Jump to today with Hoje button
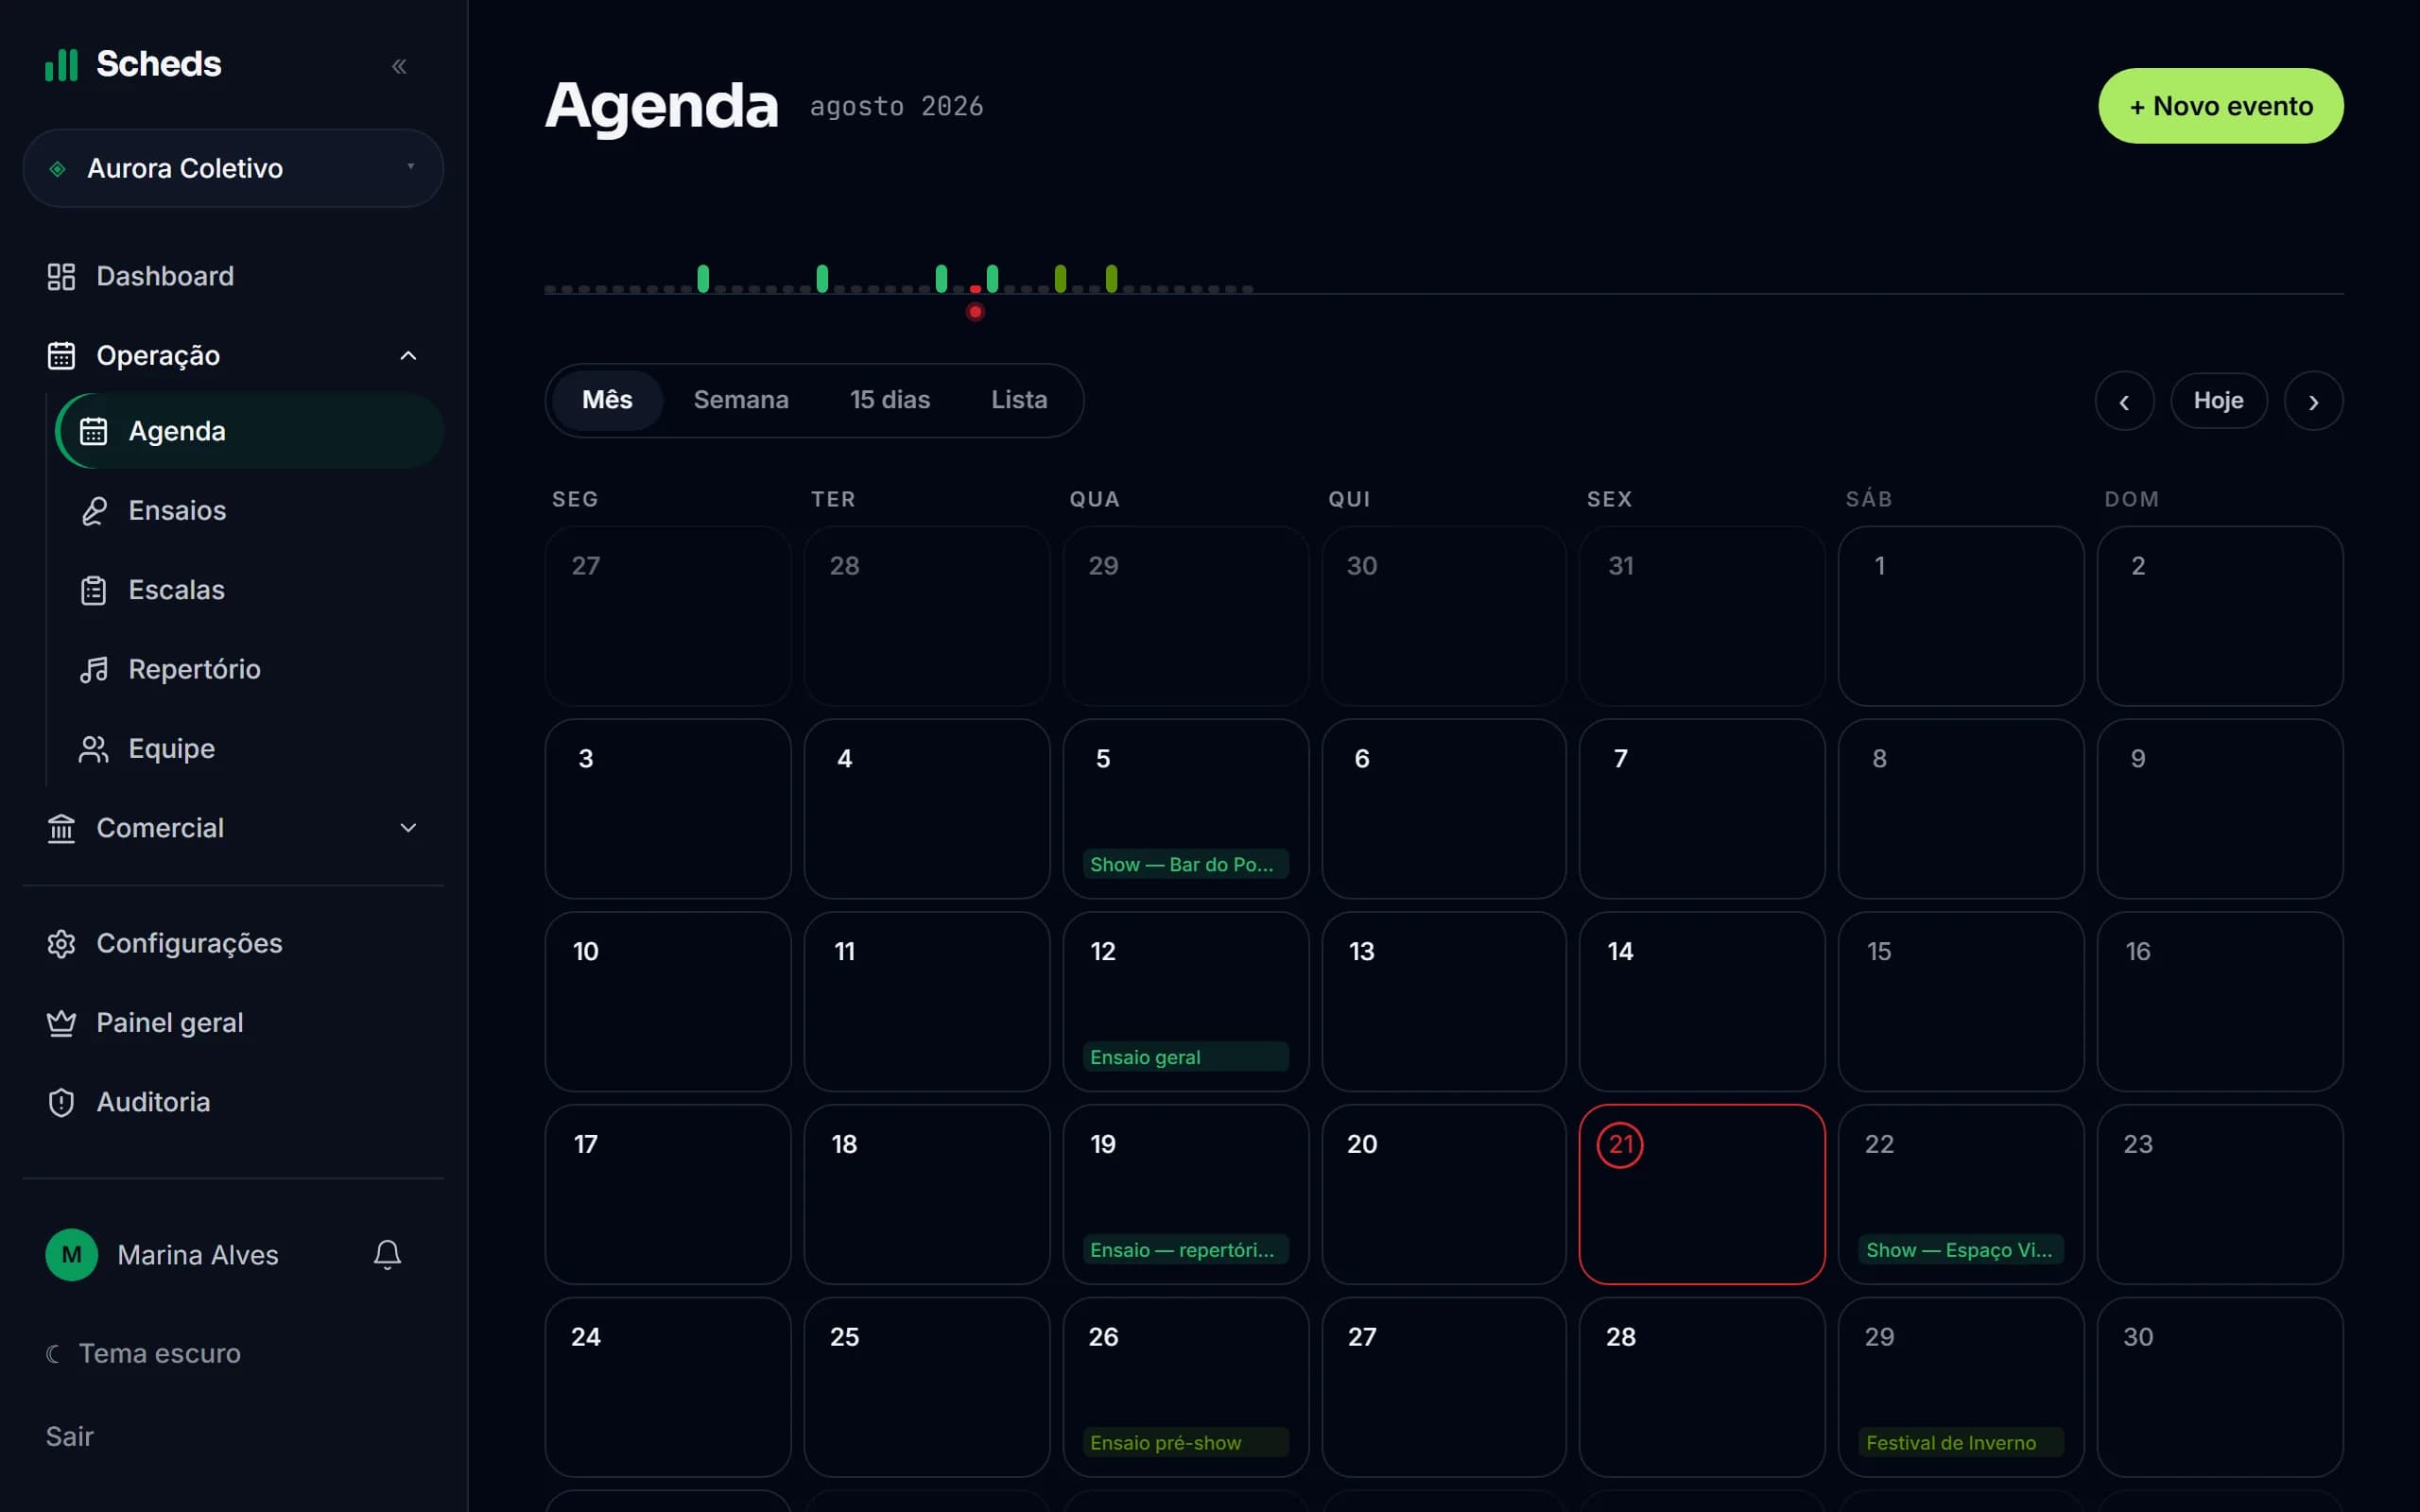This screenshot has width=2420, height=1512. 2218,401
